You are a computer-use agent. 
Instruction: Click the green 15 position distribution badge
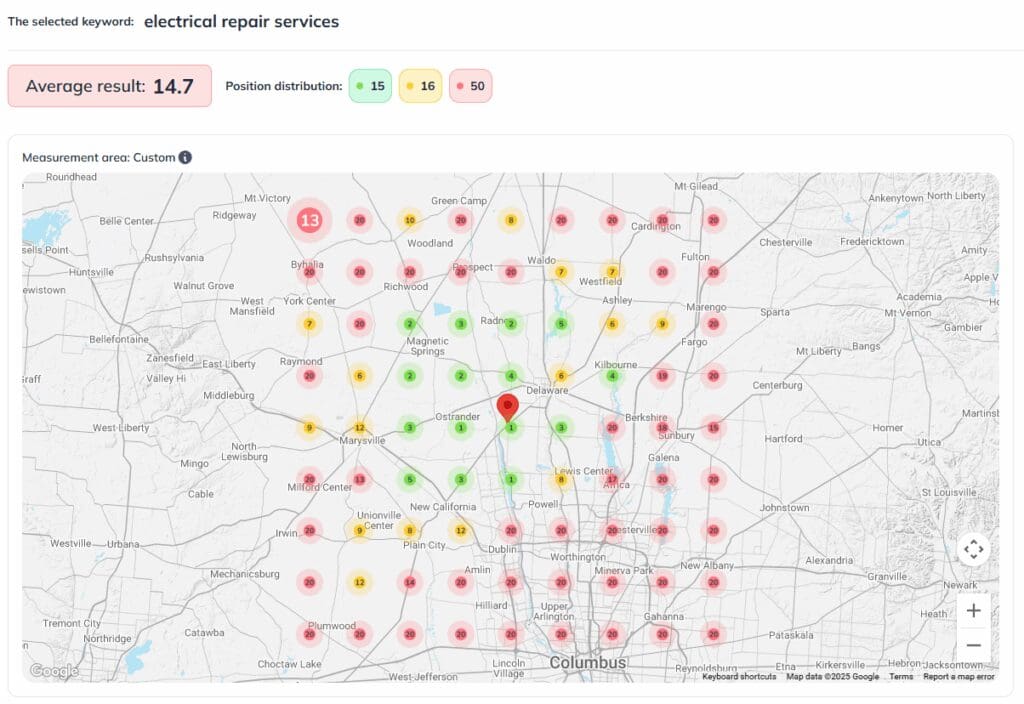click(x=370, y=86)
